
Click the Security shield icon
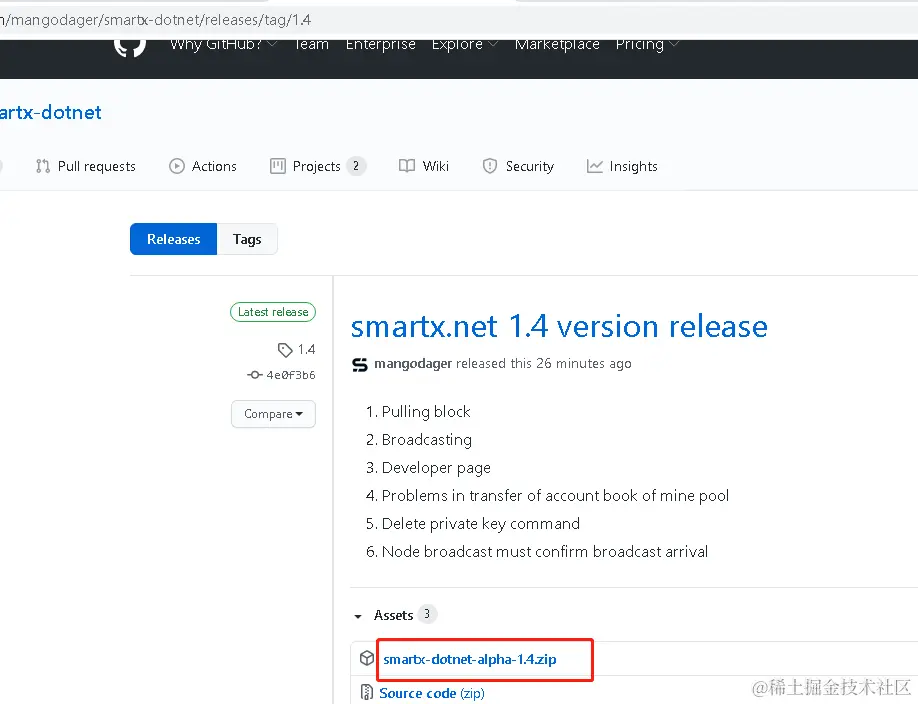click(x=490, y=166)
